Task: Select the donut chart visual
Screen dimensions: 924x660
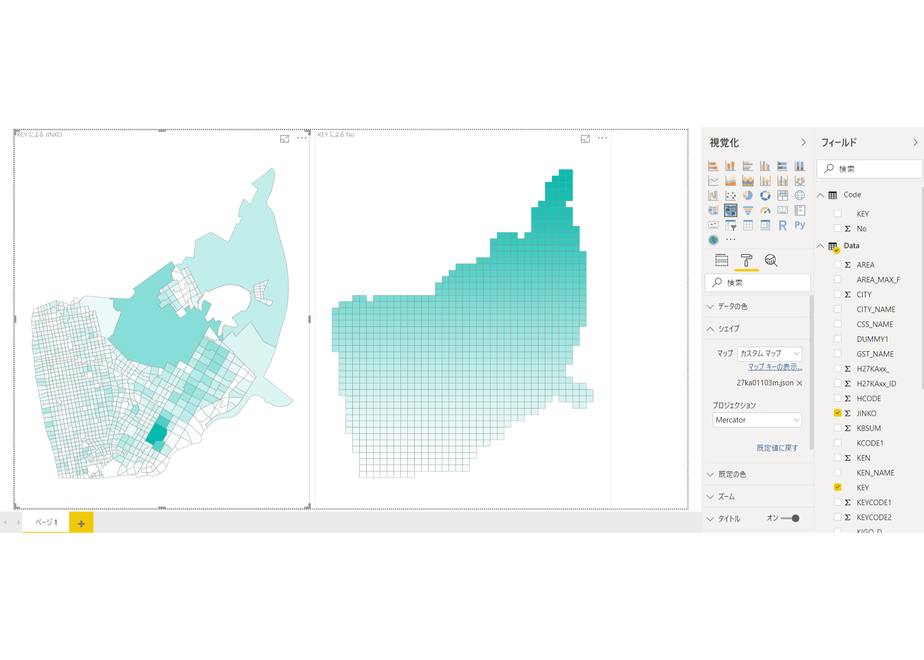Action: (765, 196)
